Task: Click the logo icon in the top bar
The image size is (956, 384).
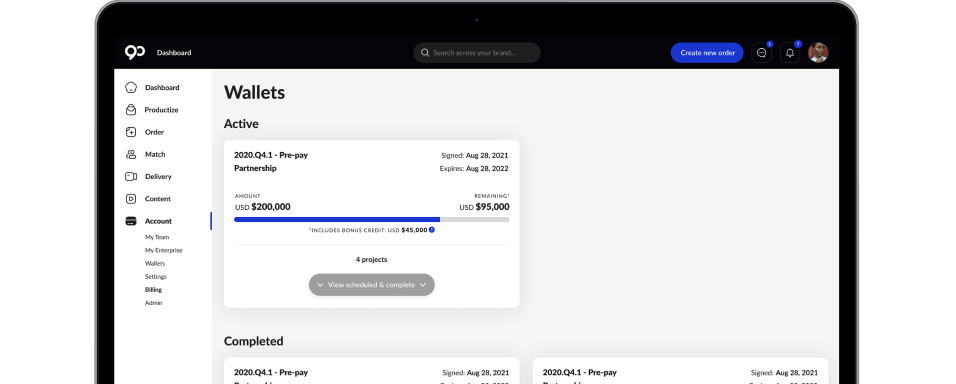Action: click(x=135, y=52)
